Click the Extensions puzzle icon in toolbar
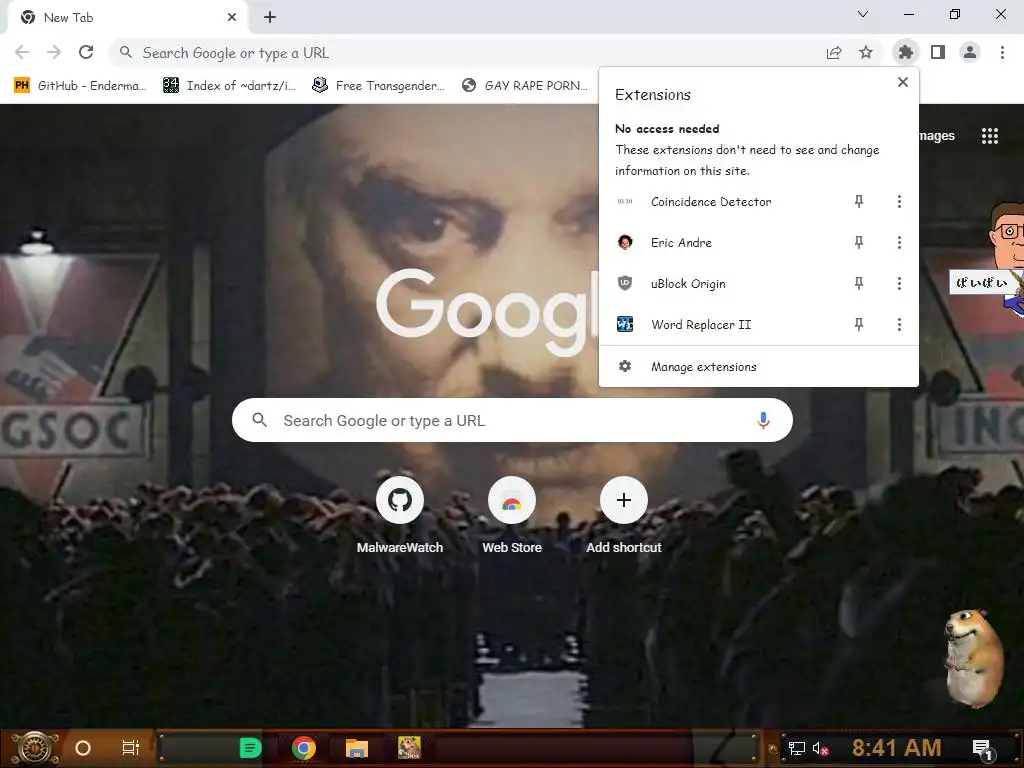The height and width of the screenshot is (768, 1024). [x=905, y=52]
